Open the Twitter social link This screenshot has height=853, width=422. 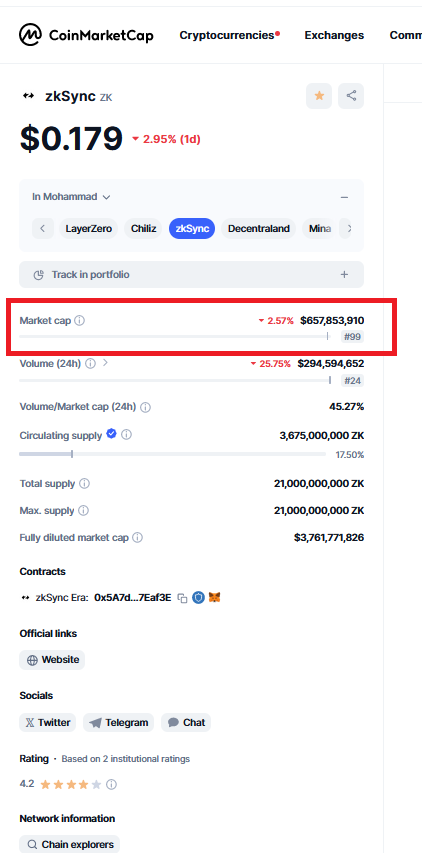point(48,722)
